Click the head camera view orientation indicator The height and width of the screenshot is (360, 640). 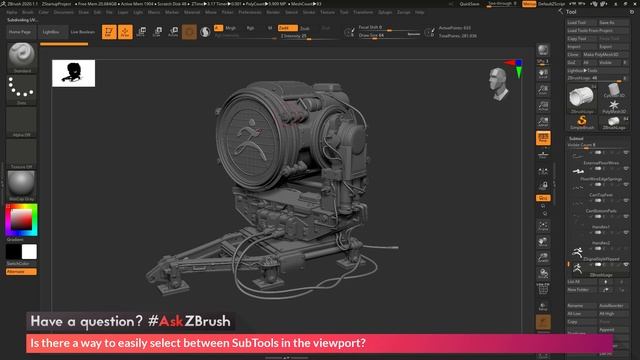(x=498, y=84)
